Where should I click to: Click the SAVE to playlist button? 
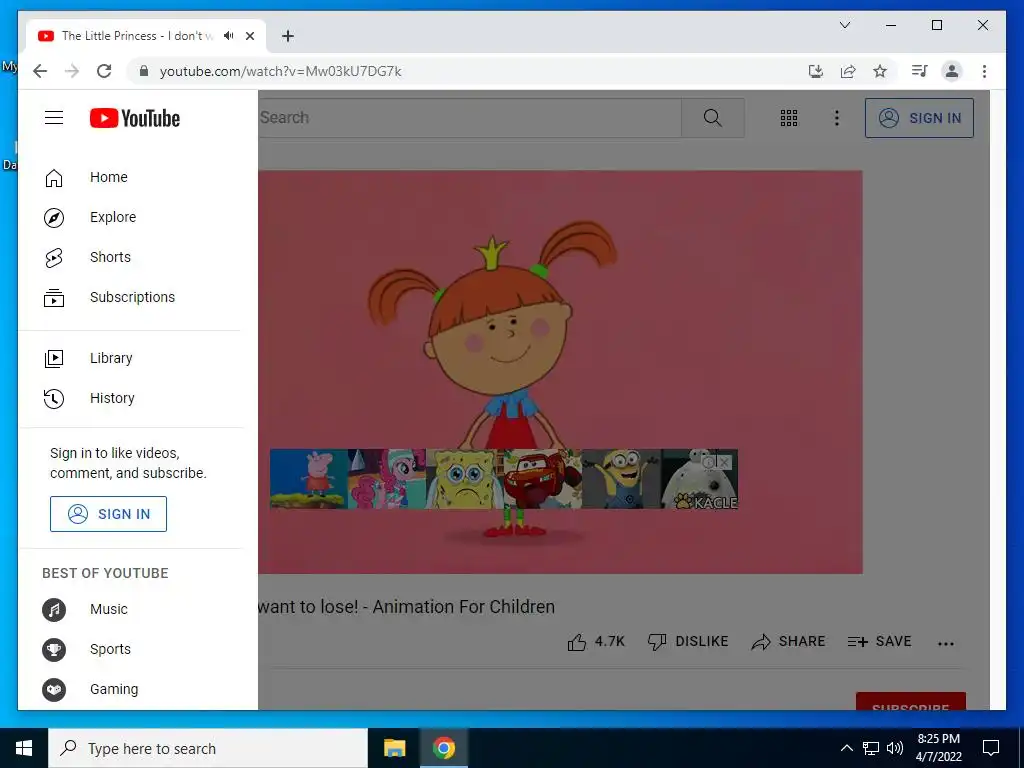(879, 642)
